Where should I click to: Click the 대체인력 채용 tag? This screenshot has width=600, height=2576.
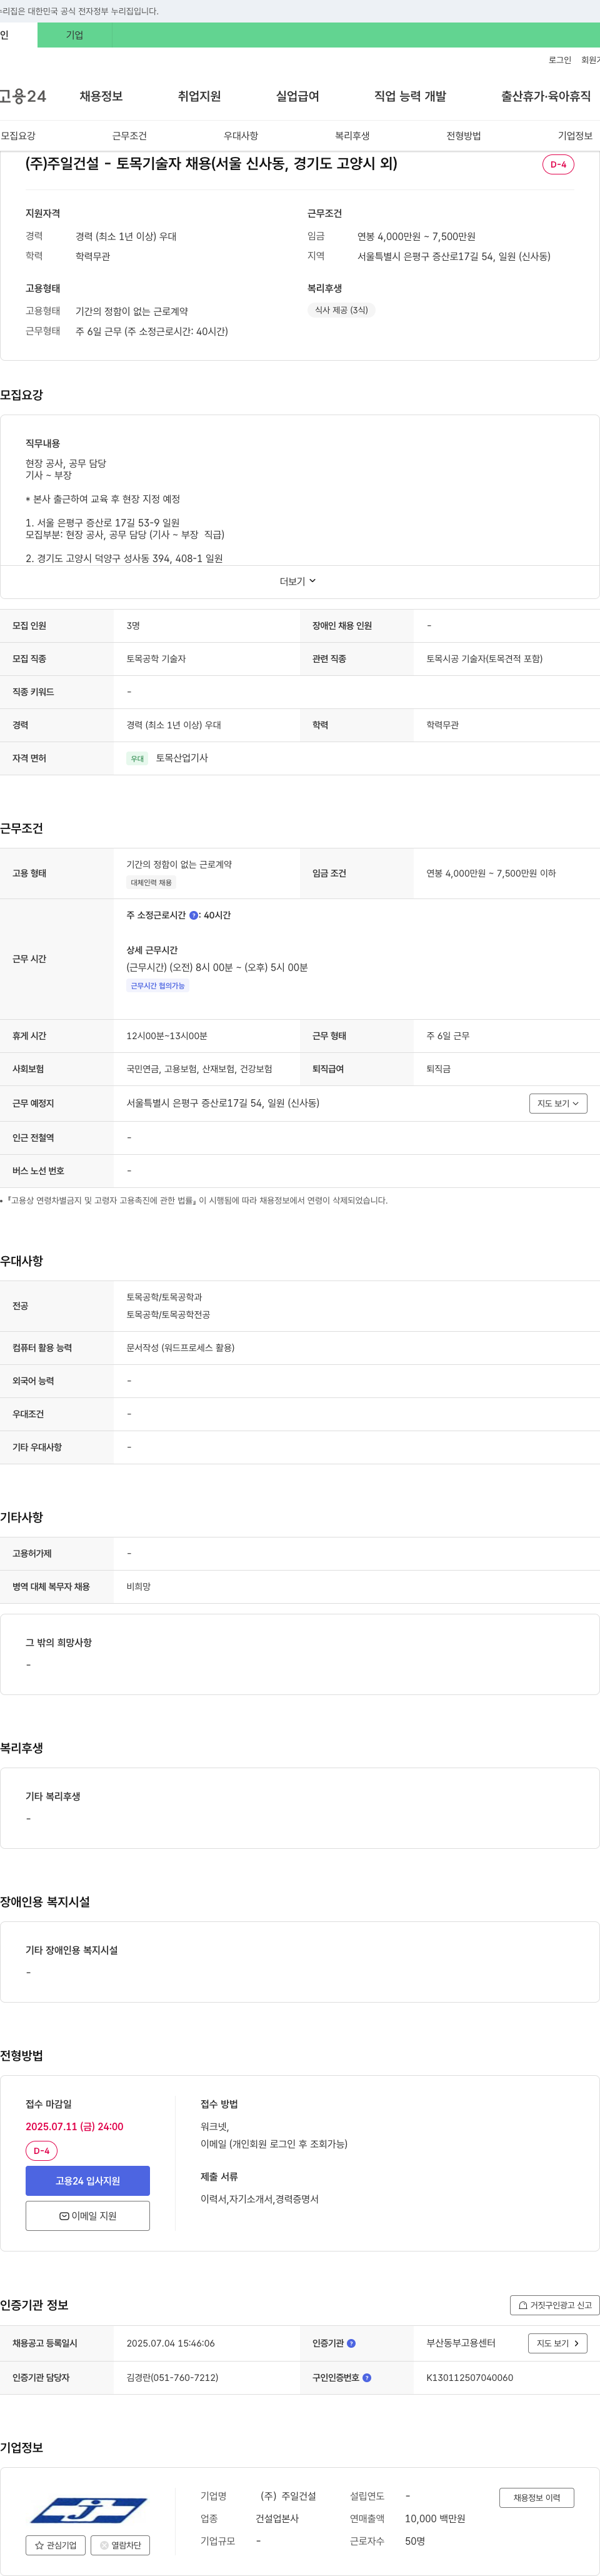(151, 883)
